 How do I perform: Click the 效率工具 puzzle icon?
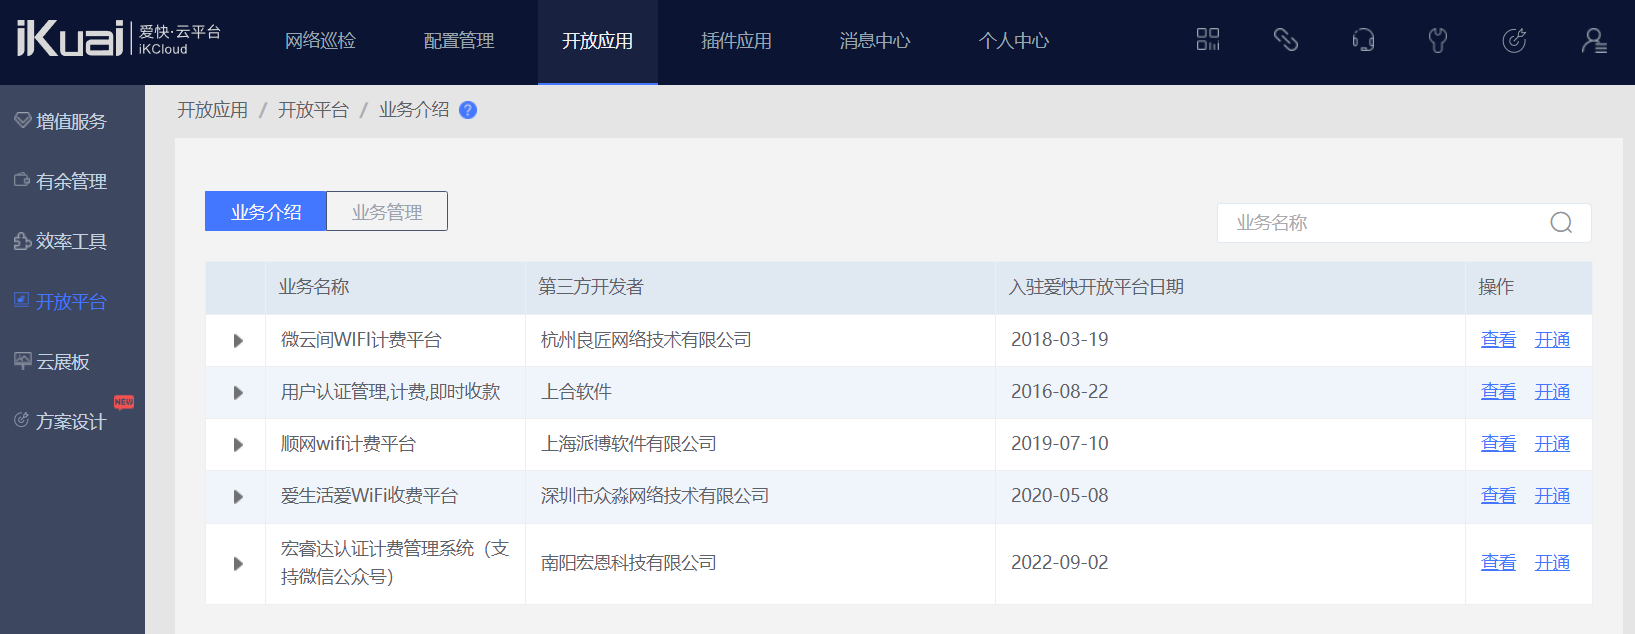[22, 240]
